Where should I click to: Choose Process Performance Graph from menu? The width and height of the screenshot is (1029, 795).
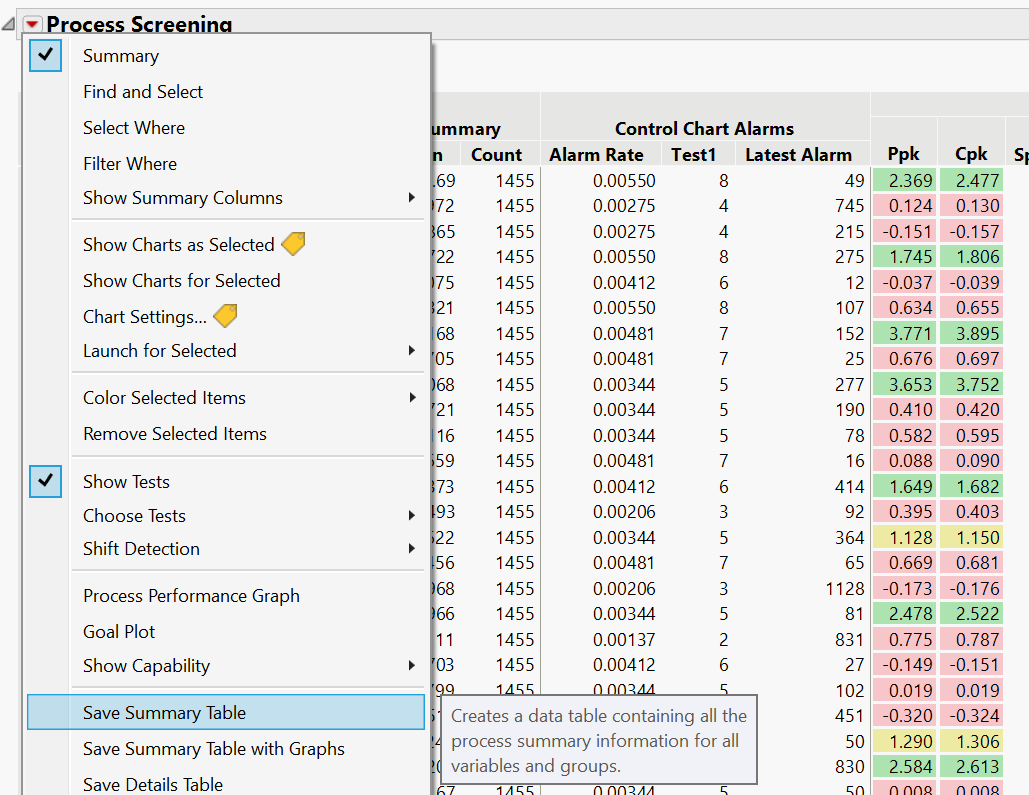191,595
